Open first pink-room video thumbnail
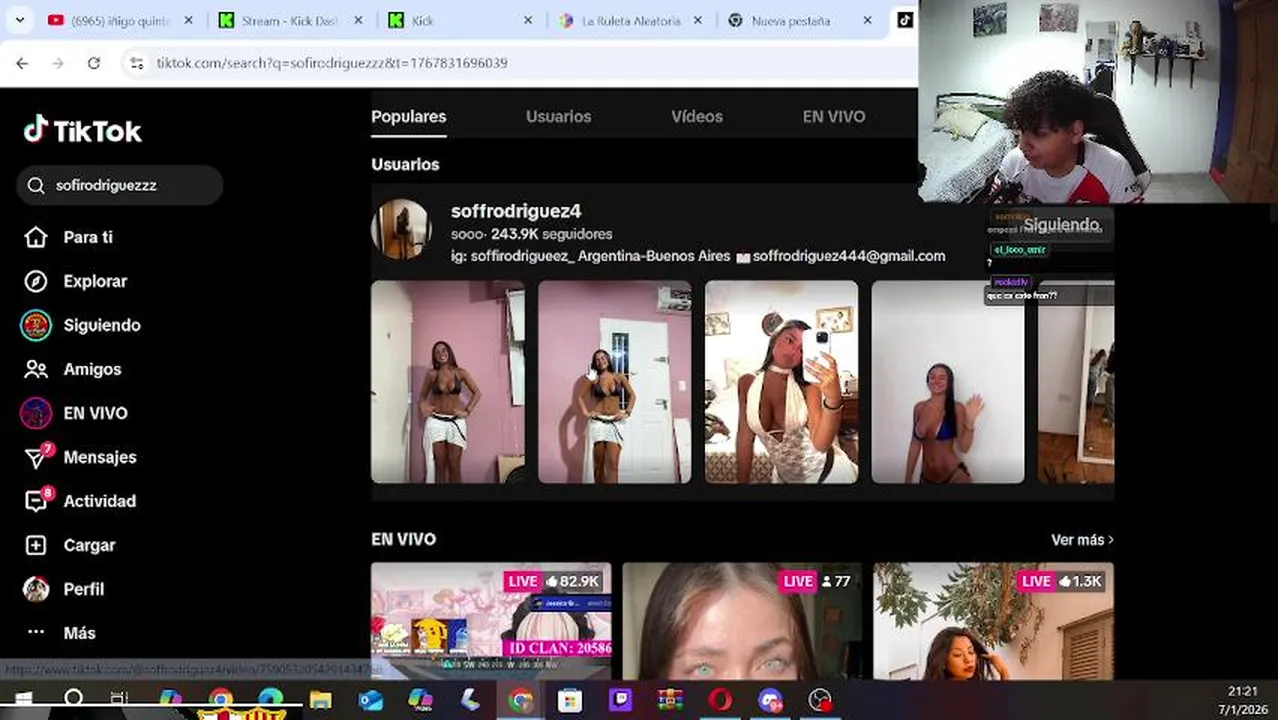The height and width of the screenshot is (720, 1278). point(448,382)
